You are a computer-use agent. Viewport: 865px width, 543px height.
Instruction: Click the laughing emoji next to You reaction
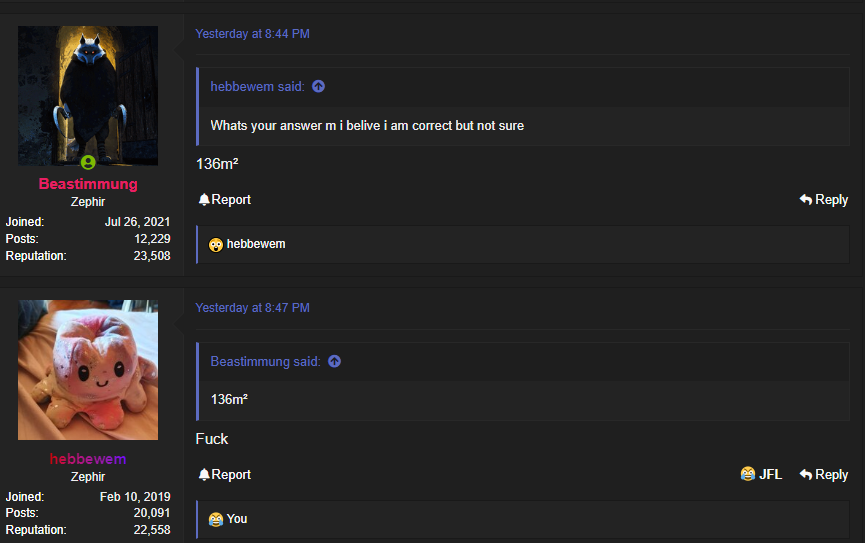point(216,519)
